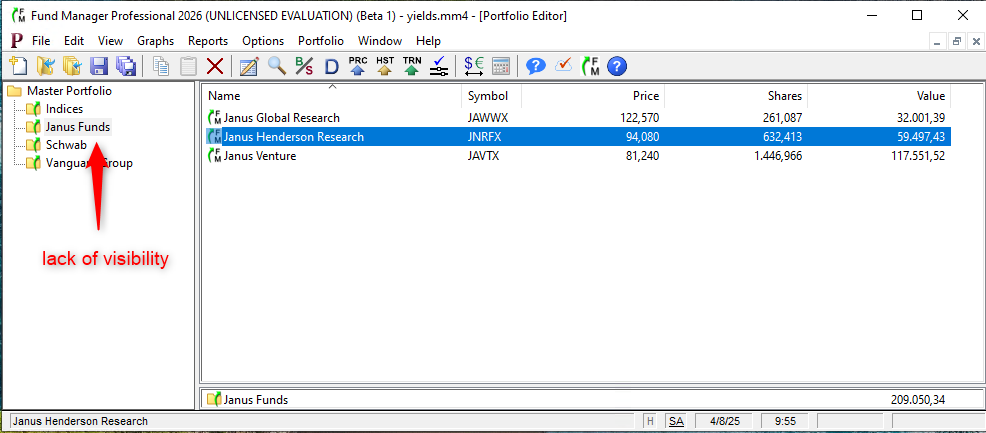
Task: Open the Help menu
Action: tap(428, 41)
